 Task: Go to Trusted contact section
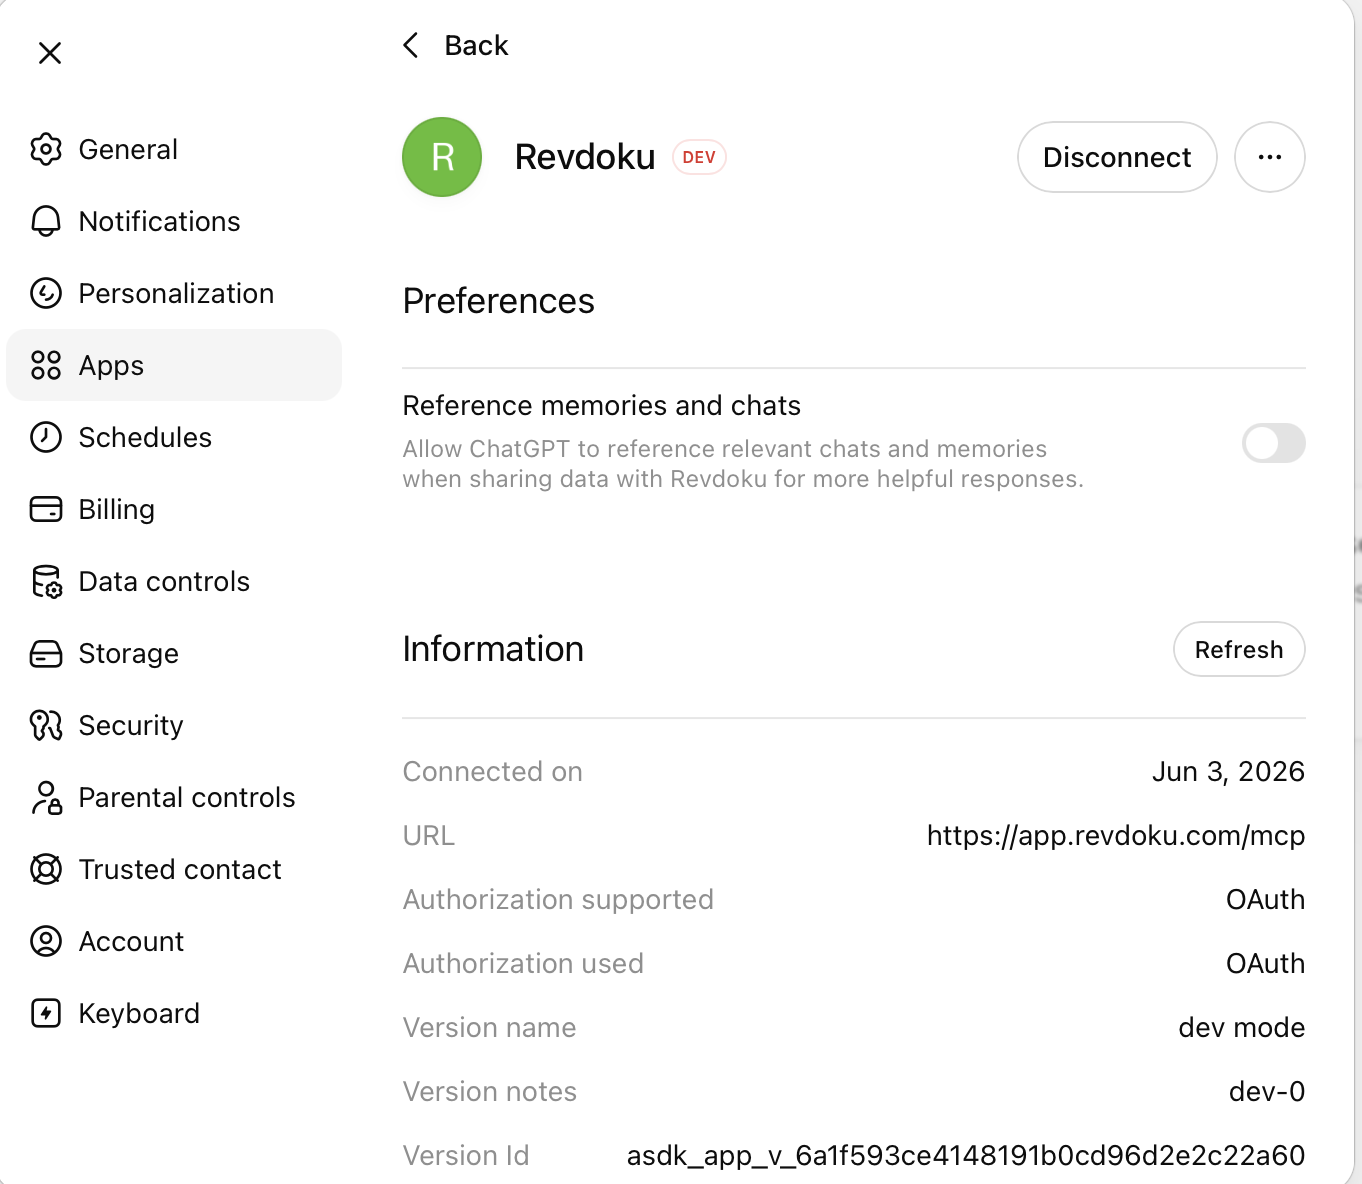tap(174, 869)
